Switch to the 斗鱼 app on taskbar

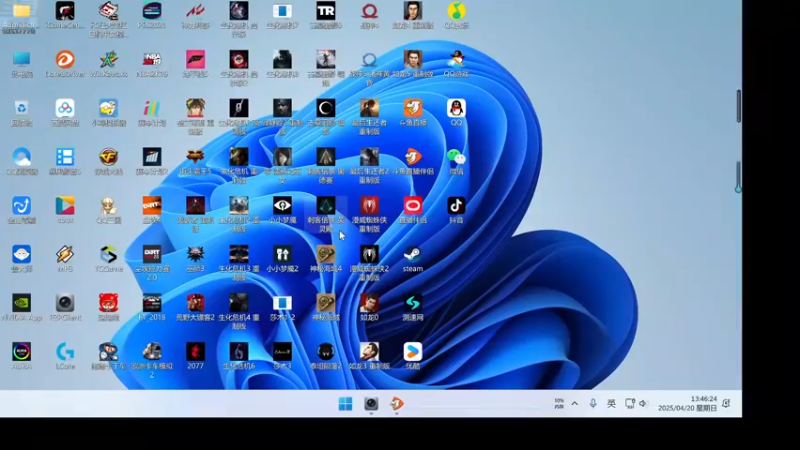point(396,404)
